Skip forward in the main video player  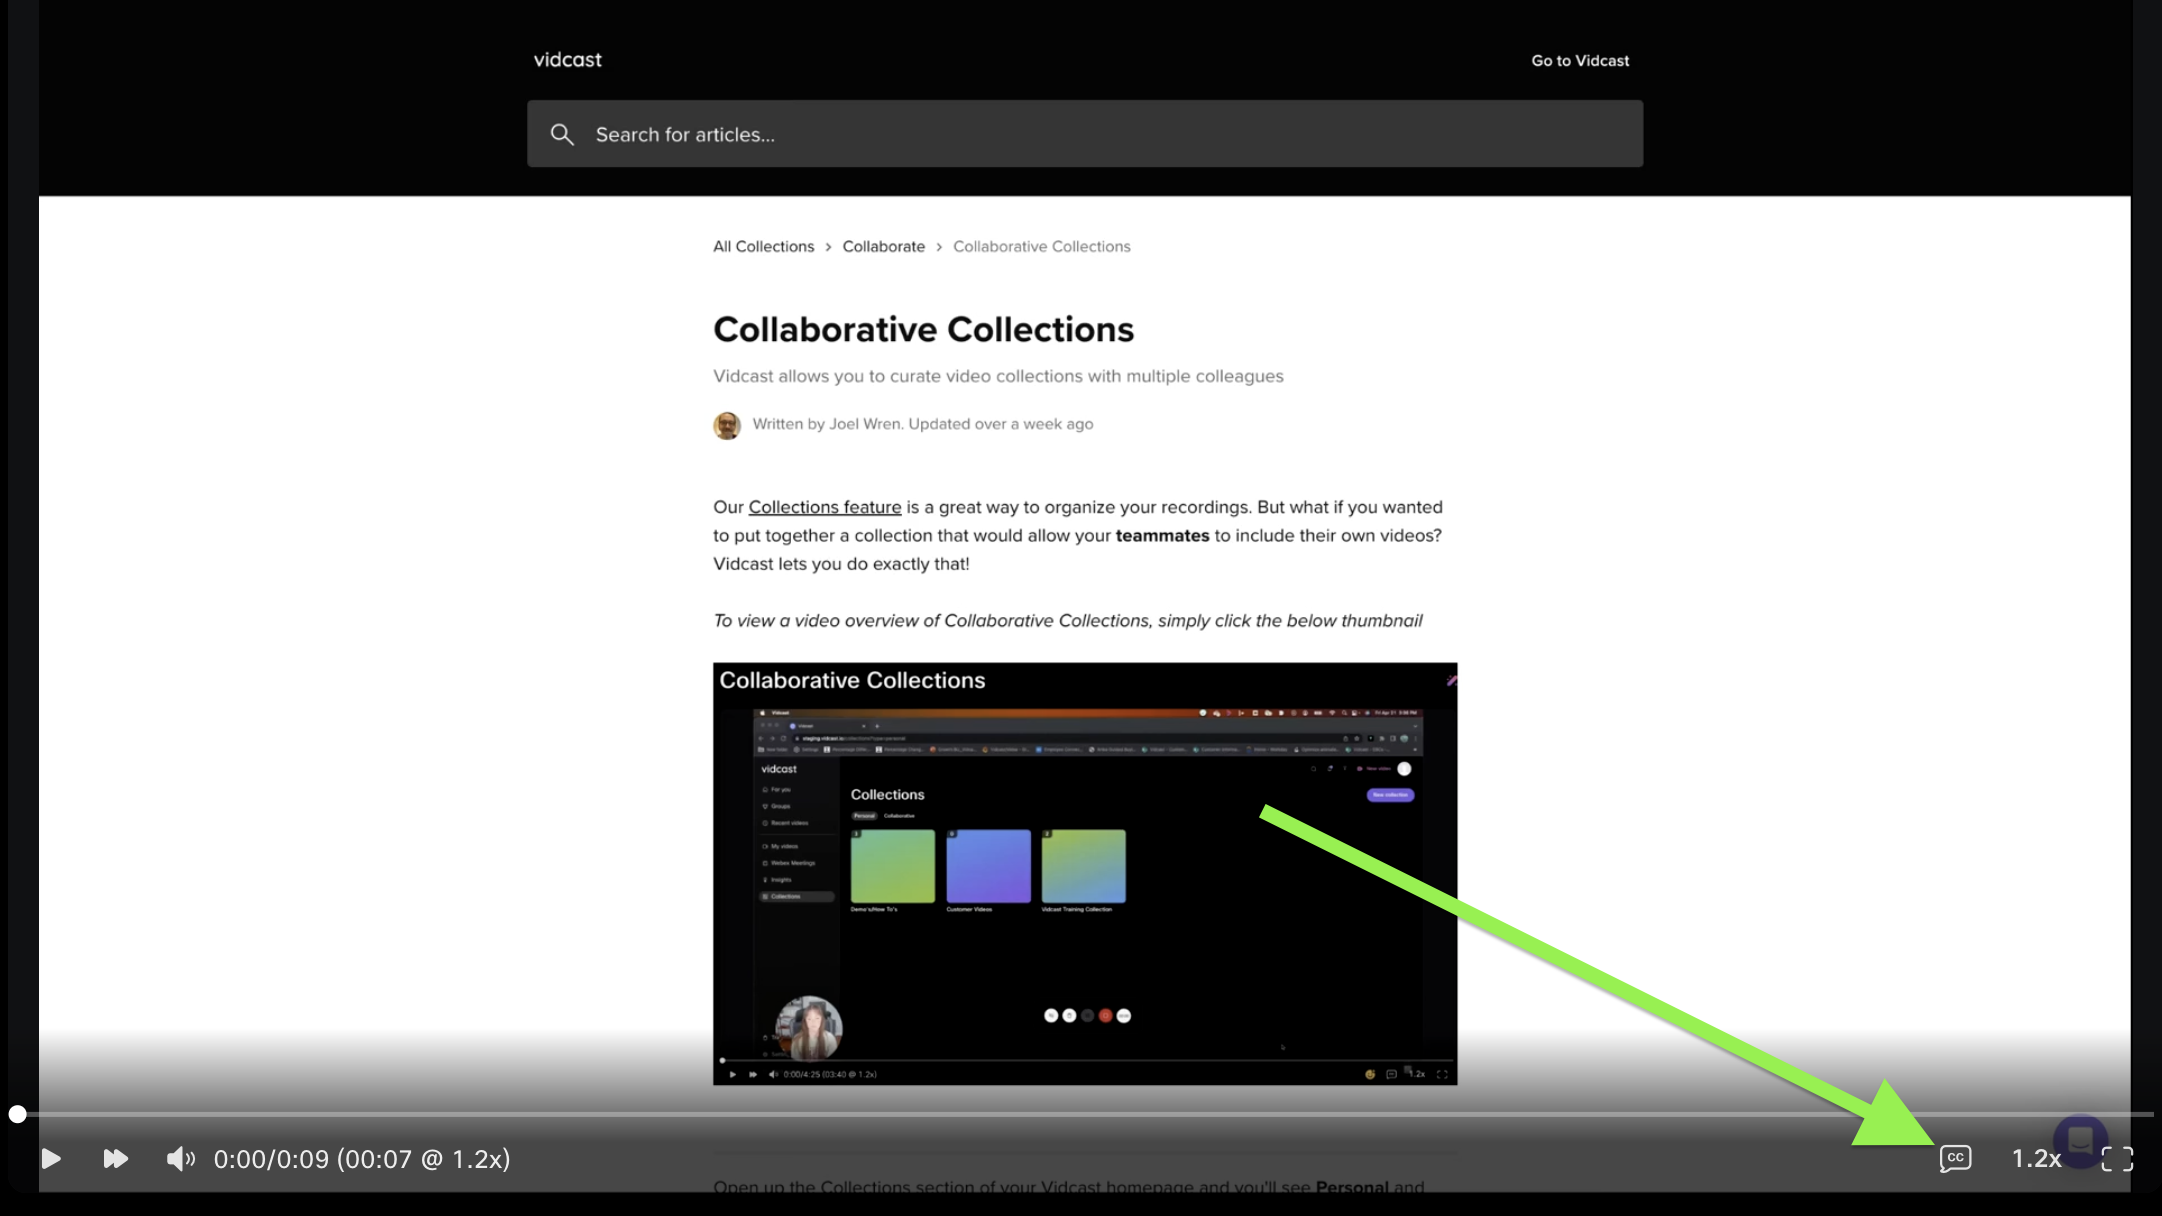coord(115,1158)
